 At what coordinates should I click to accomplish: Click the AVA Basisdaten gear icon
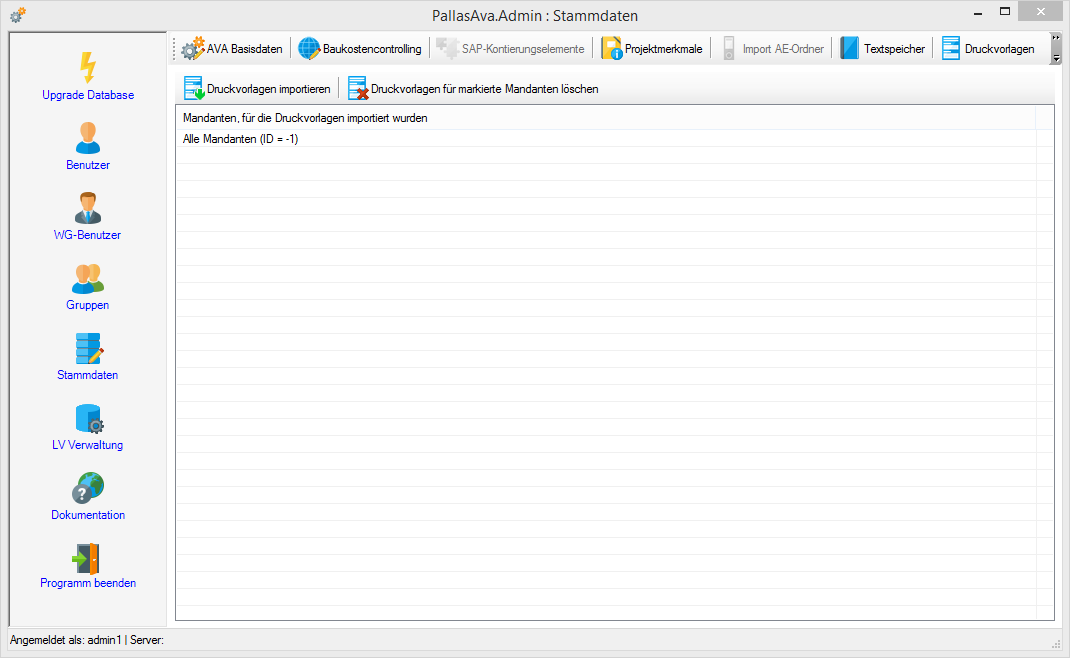tap(193, 48)
